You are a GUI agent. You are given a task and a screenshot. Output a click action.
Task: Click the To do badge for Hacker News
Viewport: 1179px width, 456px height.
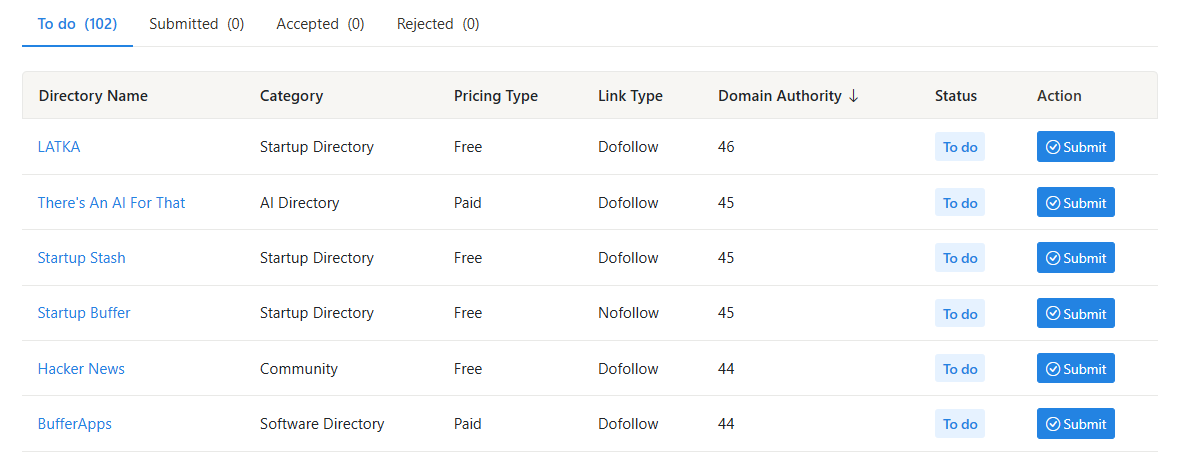(x=959, y=369)
